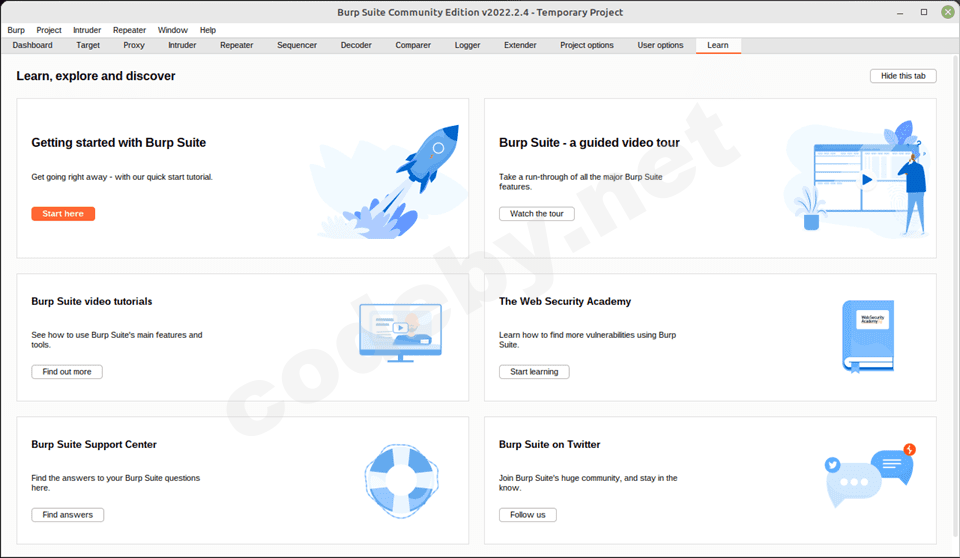This screenshot has width=960, height=558.
Task: Click 'Getting started with Burp Suite' heading
Action: 118,143
